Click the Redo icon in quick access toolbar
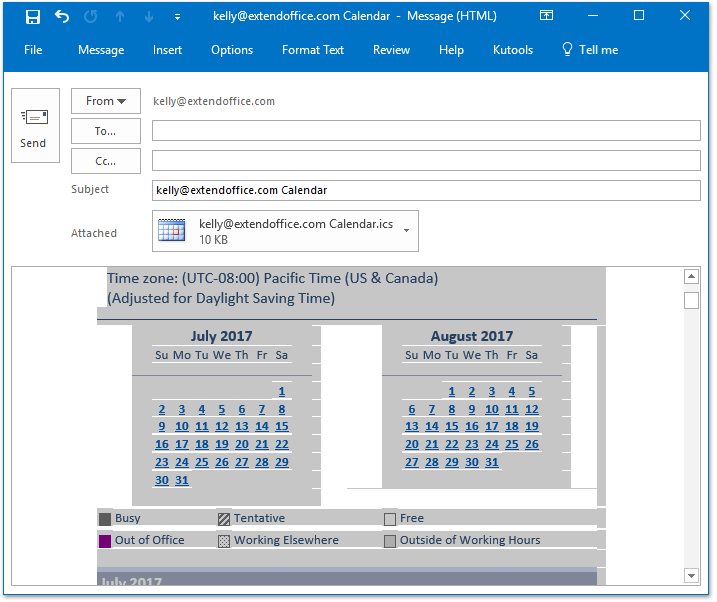717x602 pixels. [x=91, y=17]
